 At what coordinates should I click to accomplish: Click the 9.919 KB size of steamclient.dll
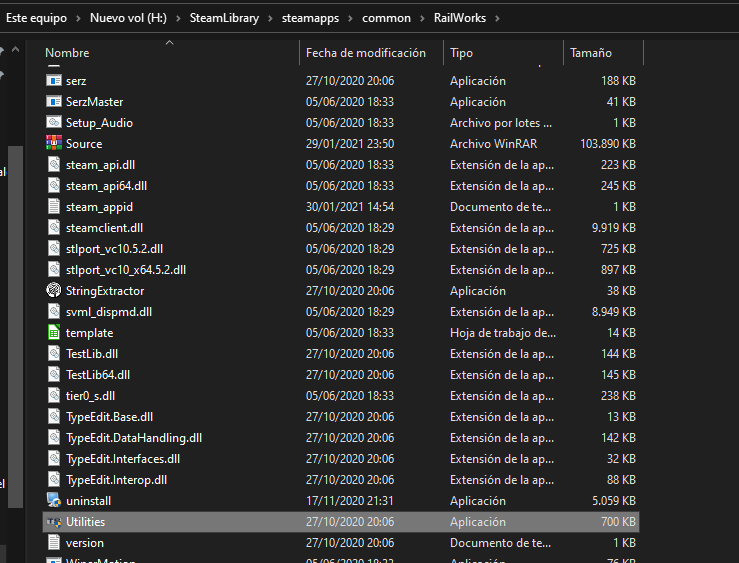614,228
